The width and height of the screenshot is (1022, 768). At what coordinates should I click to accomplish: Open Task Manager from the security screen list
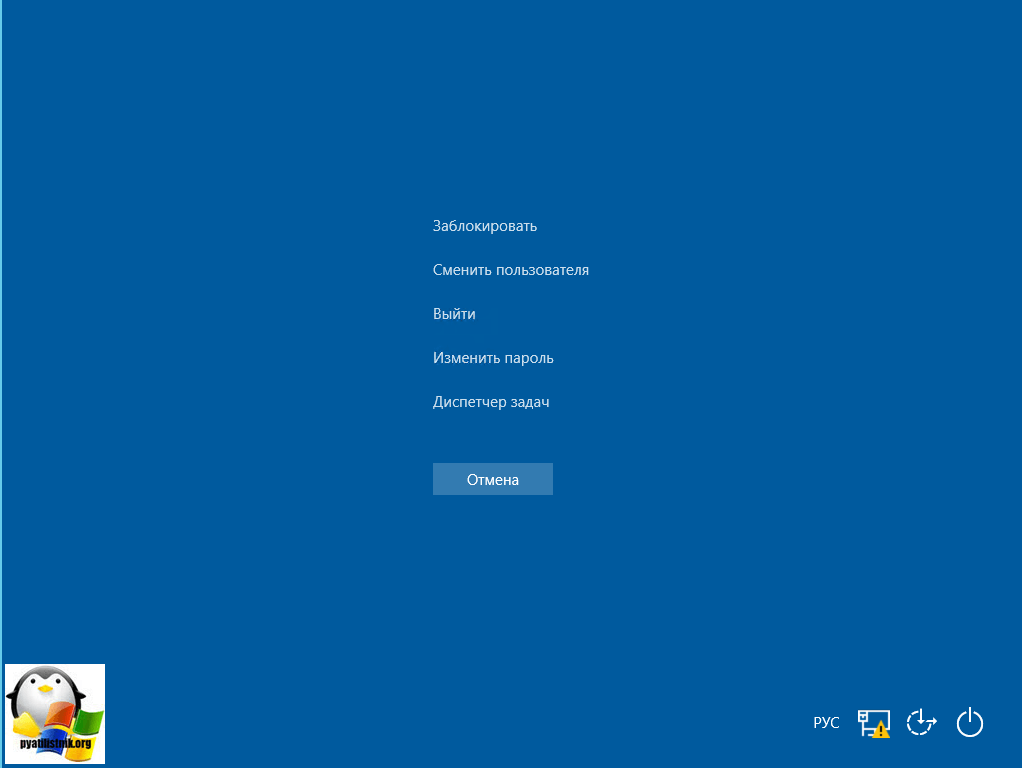coord(491,402)
